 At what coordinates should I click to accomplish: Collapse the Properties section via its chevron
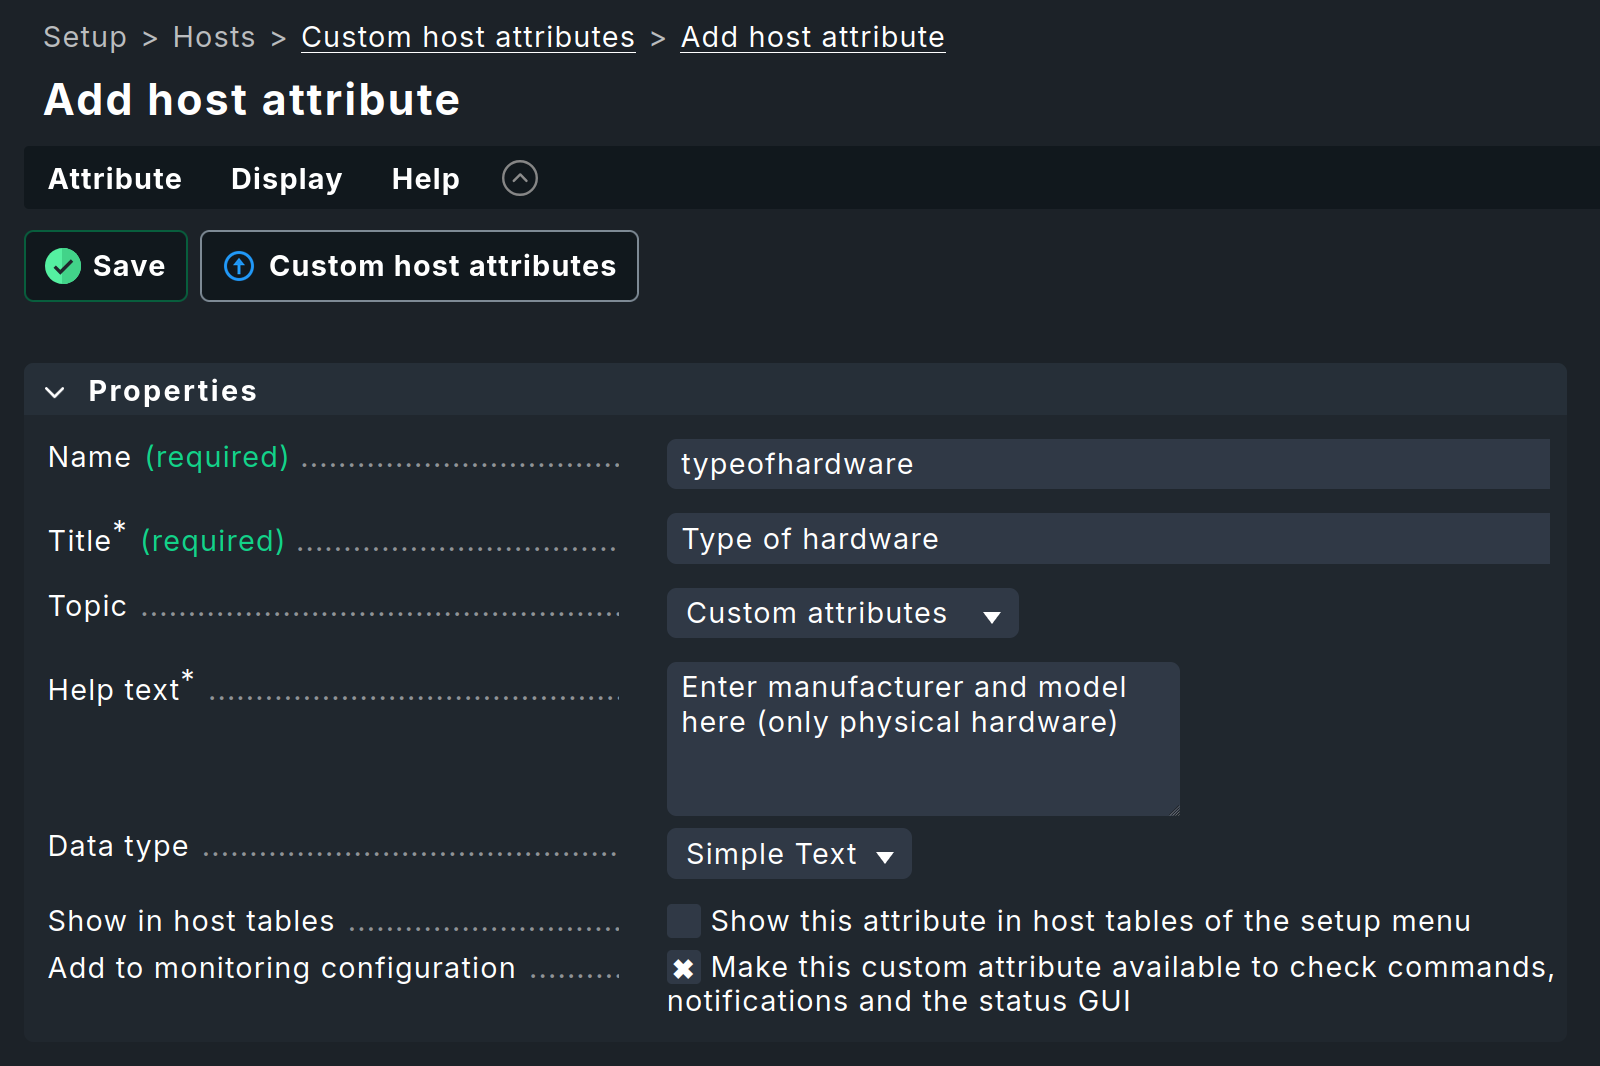55,391
